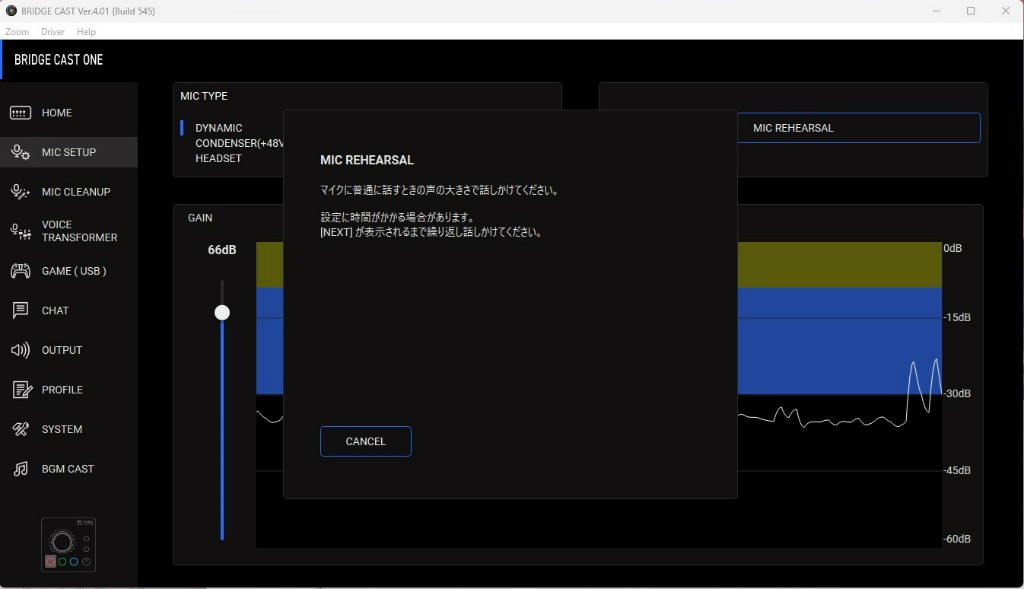Click the BRIDGE CAST ONE header title
1024x589 pixels.
coord(59,59)
